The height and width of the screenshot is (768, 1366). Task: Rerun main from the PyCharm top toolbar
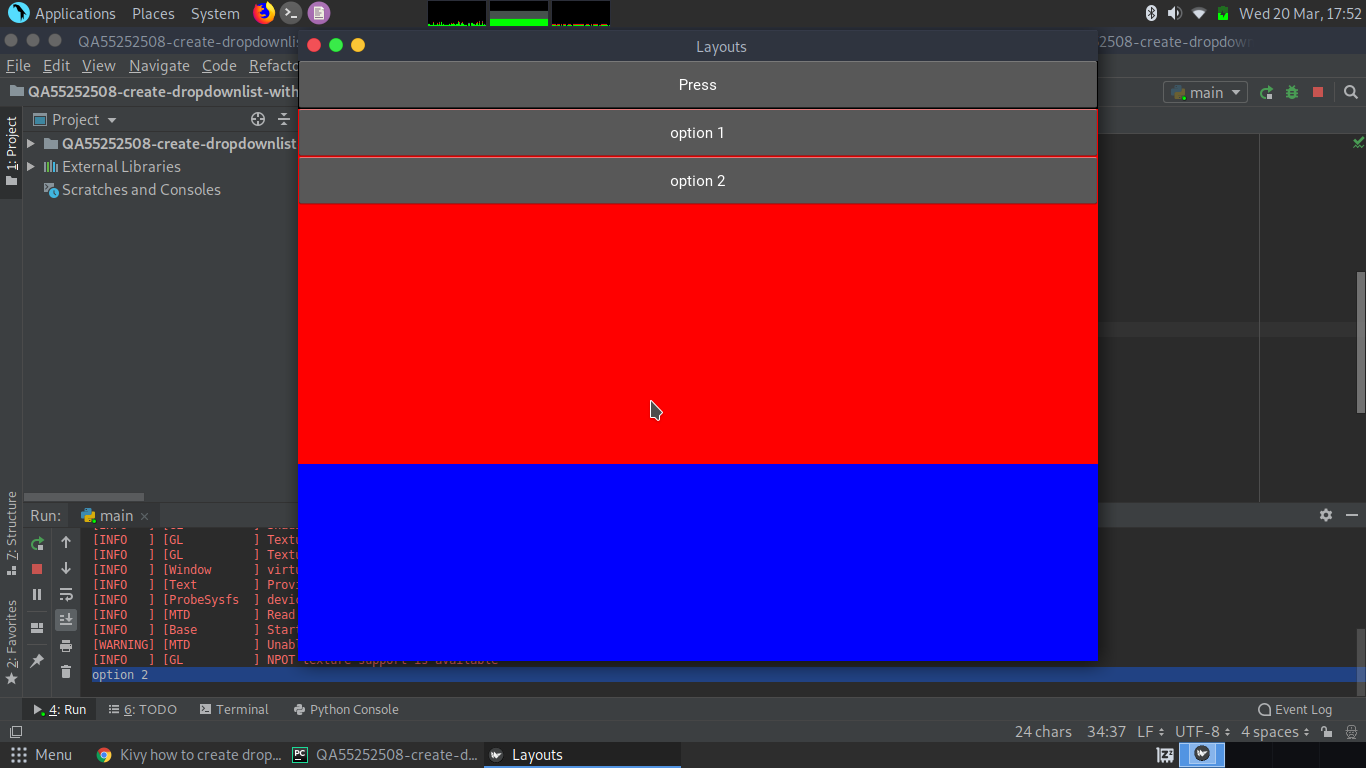(1266, 92)
